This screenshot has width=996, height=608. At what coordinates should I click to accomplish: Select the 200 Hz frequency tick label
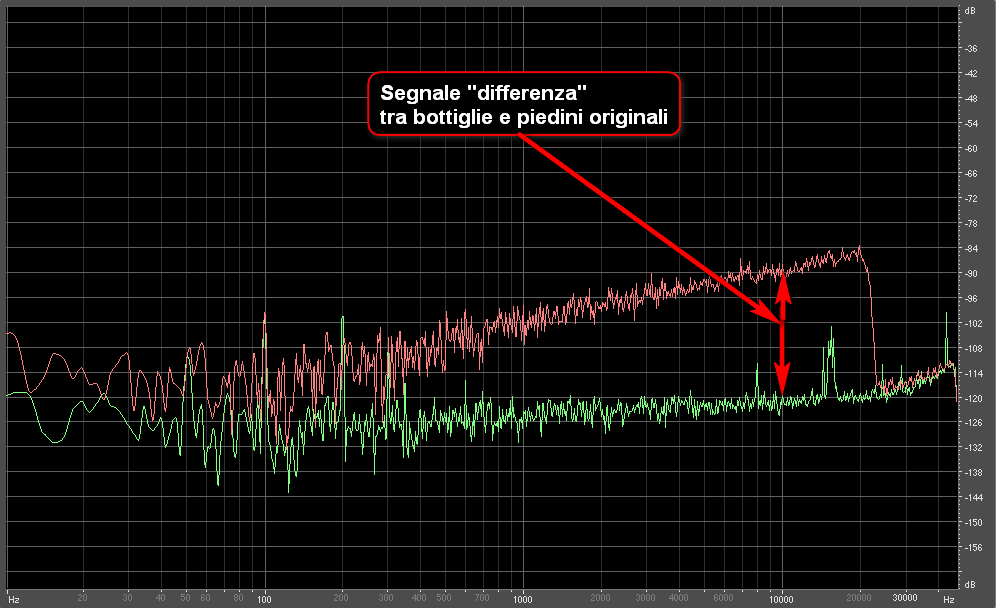[x=341, y=598]
